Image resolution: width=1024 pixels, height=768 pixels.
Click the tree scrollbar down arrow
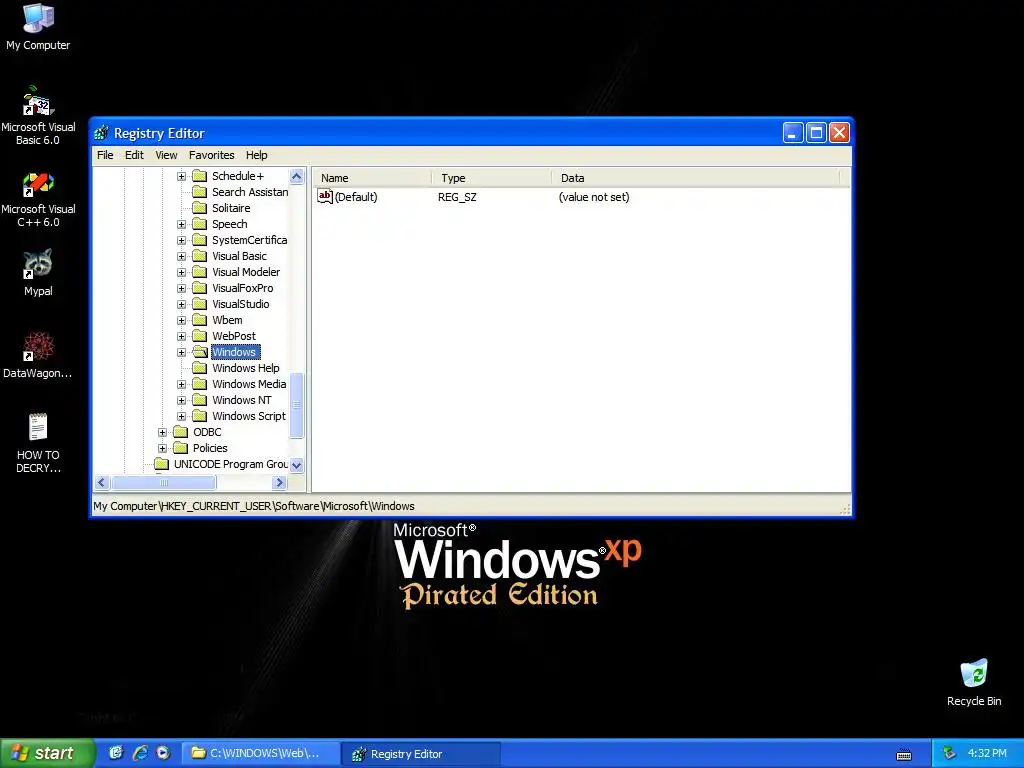296,466
